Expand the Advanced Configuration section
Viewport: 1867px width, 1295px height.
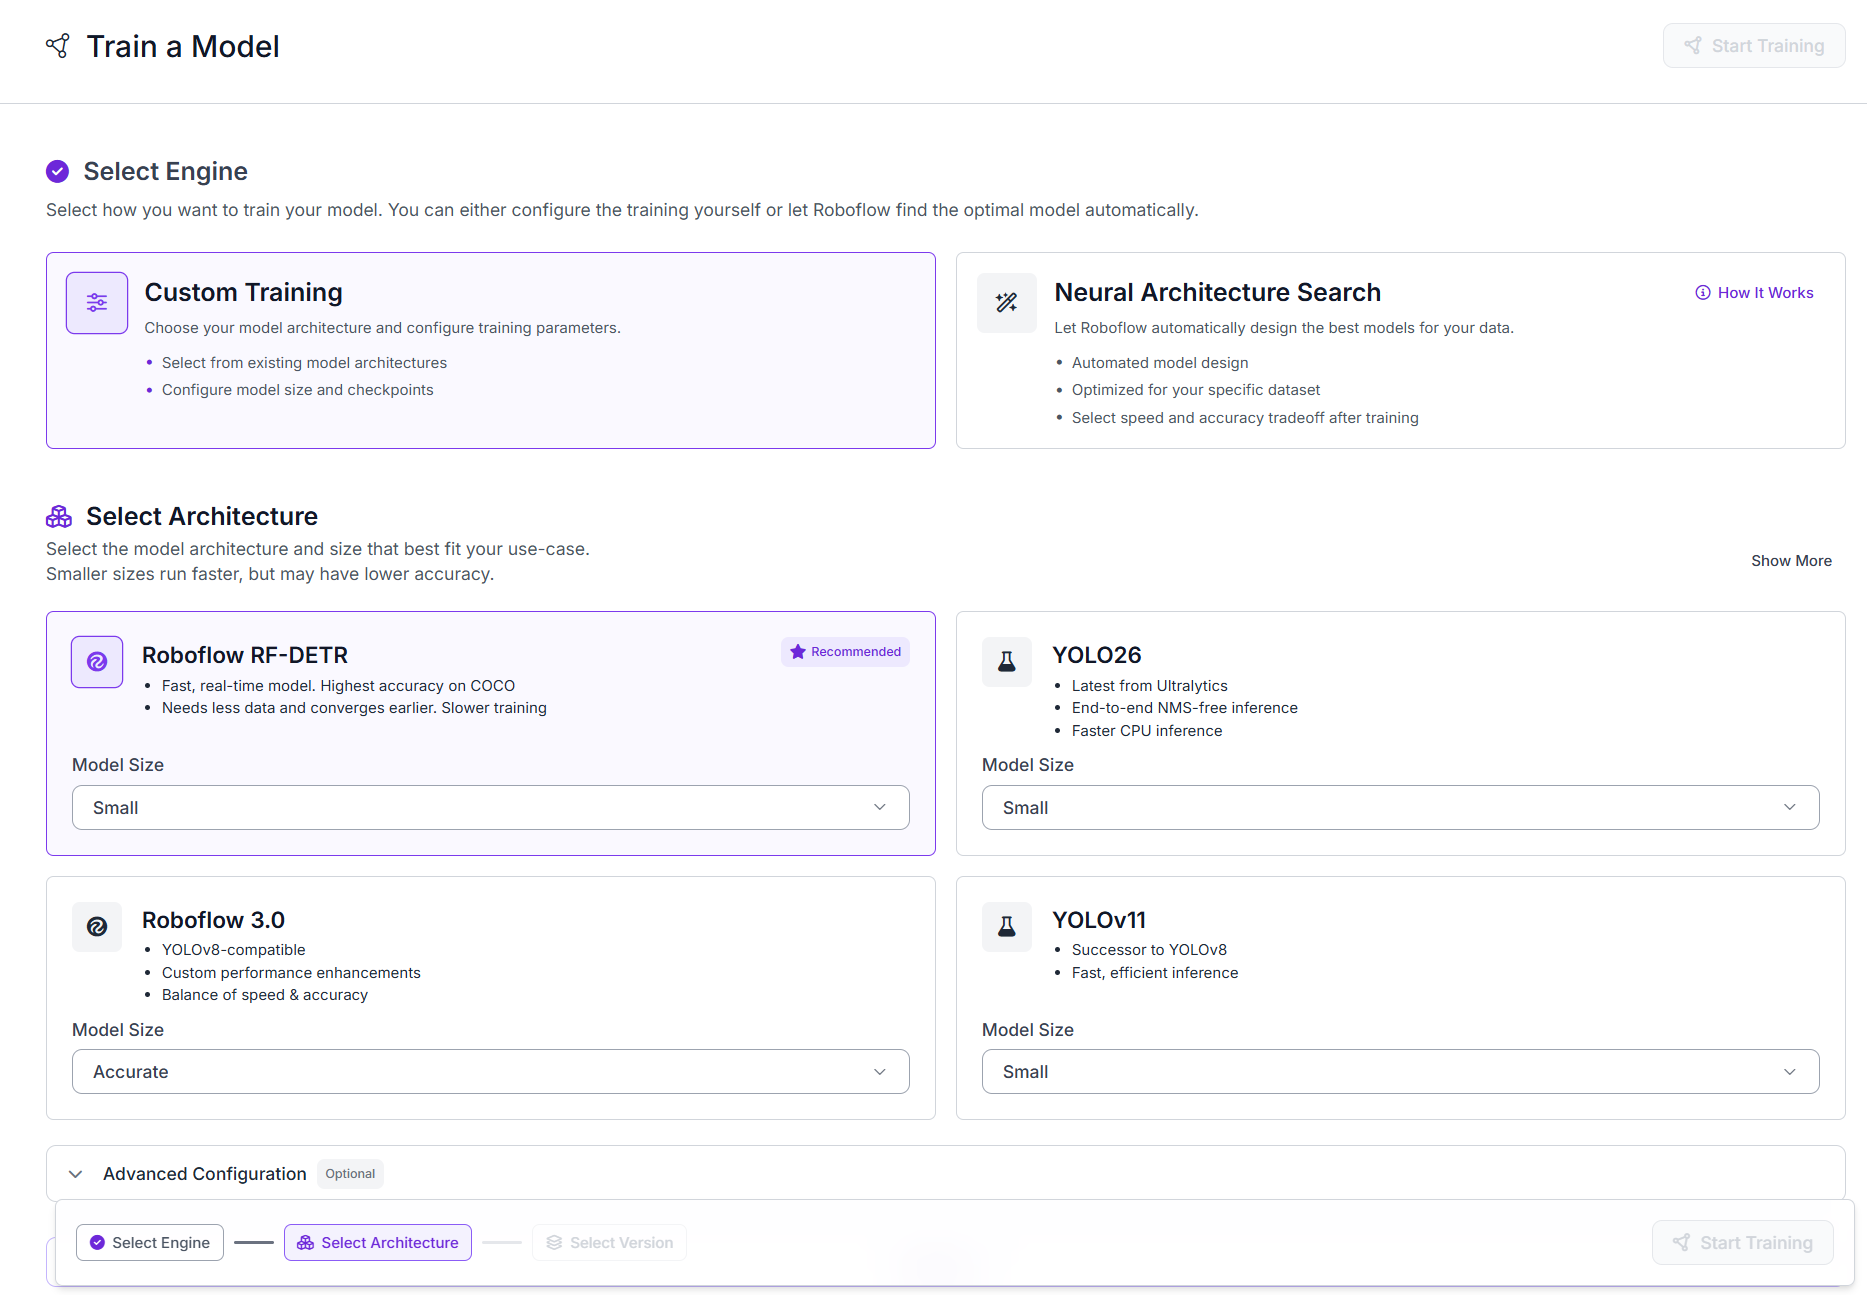pyautogui.click(x=946, y=1174)
